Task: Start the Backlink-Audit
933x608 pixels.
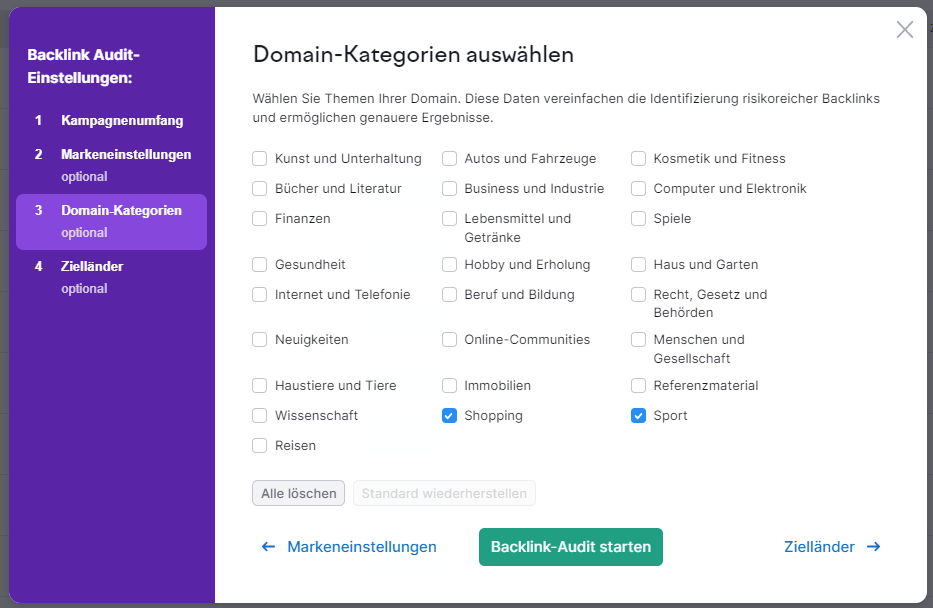Action: tap(570, 547)
